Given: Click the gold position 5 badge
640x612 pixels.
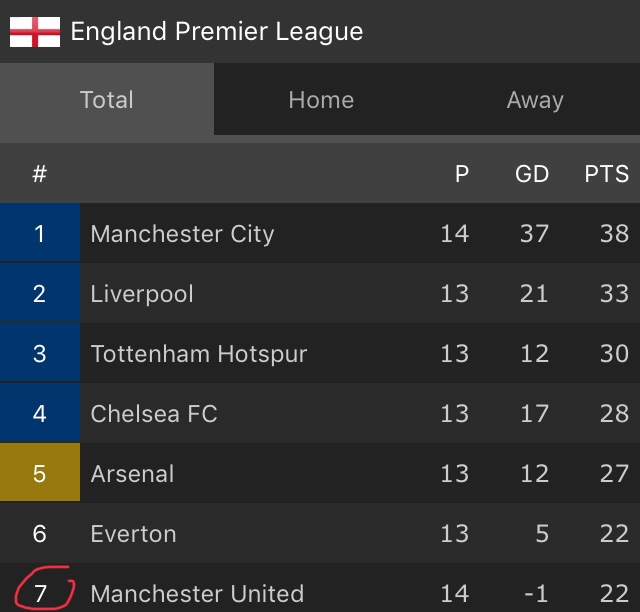Looking at the screenshot, I should pyautogui.click(x=40, y=474).
